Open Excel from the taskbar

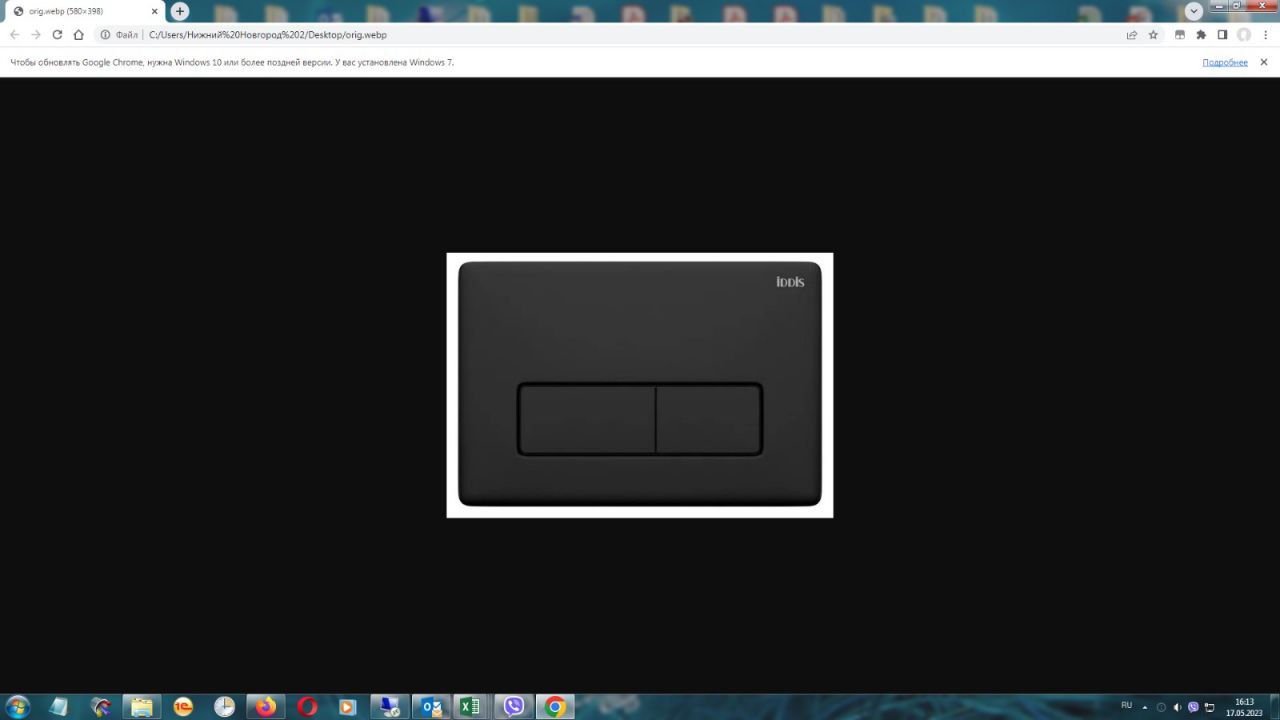470,707
